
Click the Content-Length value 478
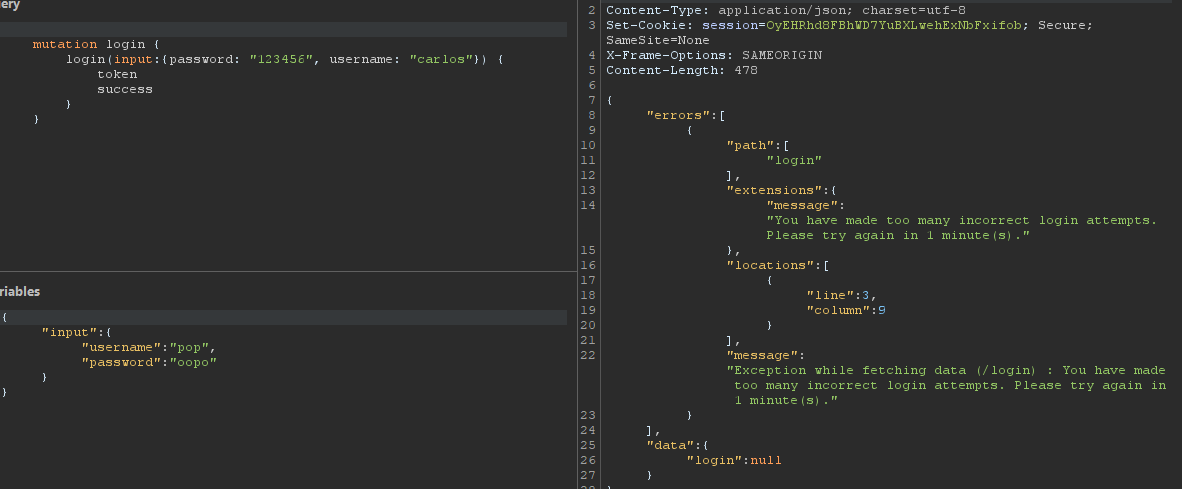(745, 70)
